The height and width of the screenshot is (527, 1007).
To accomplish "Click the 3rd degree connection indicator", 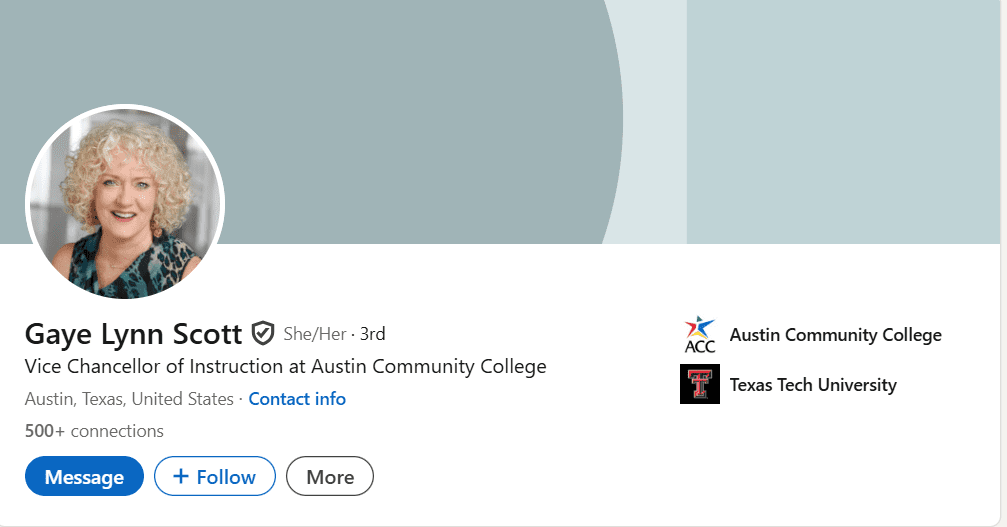I will 373,334.
